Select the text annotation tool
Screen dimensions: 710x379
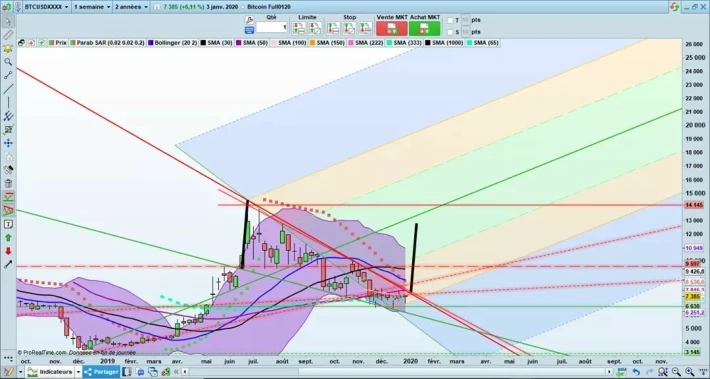click(x=8, y=224)
